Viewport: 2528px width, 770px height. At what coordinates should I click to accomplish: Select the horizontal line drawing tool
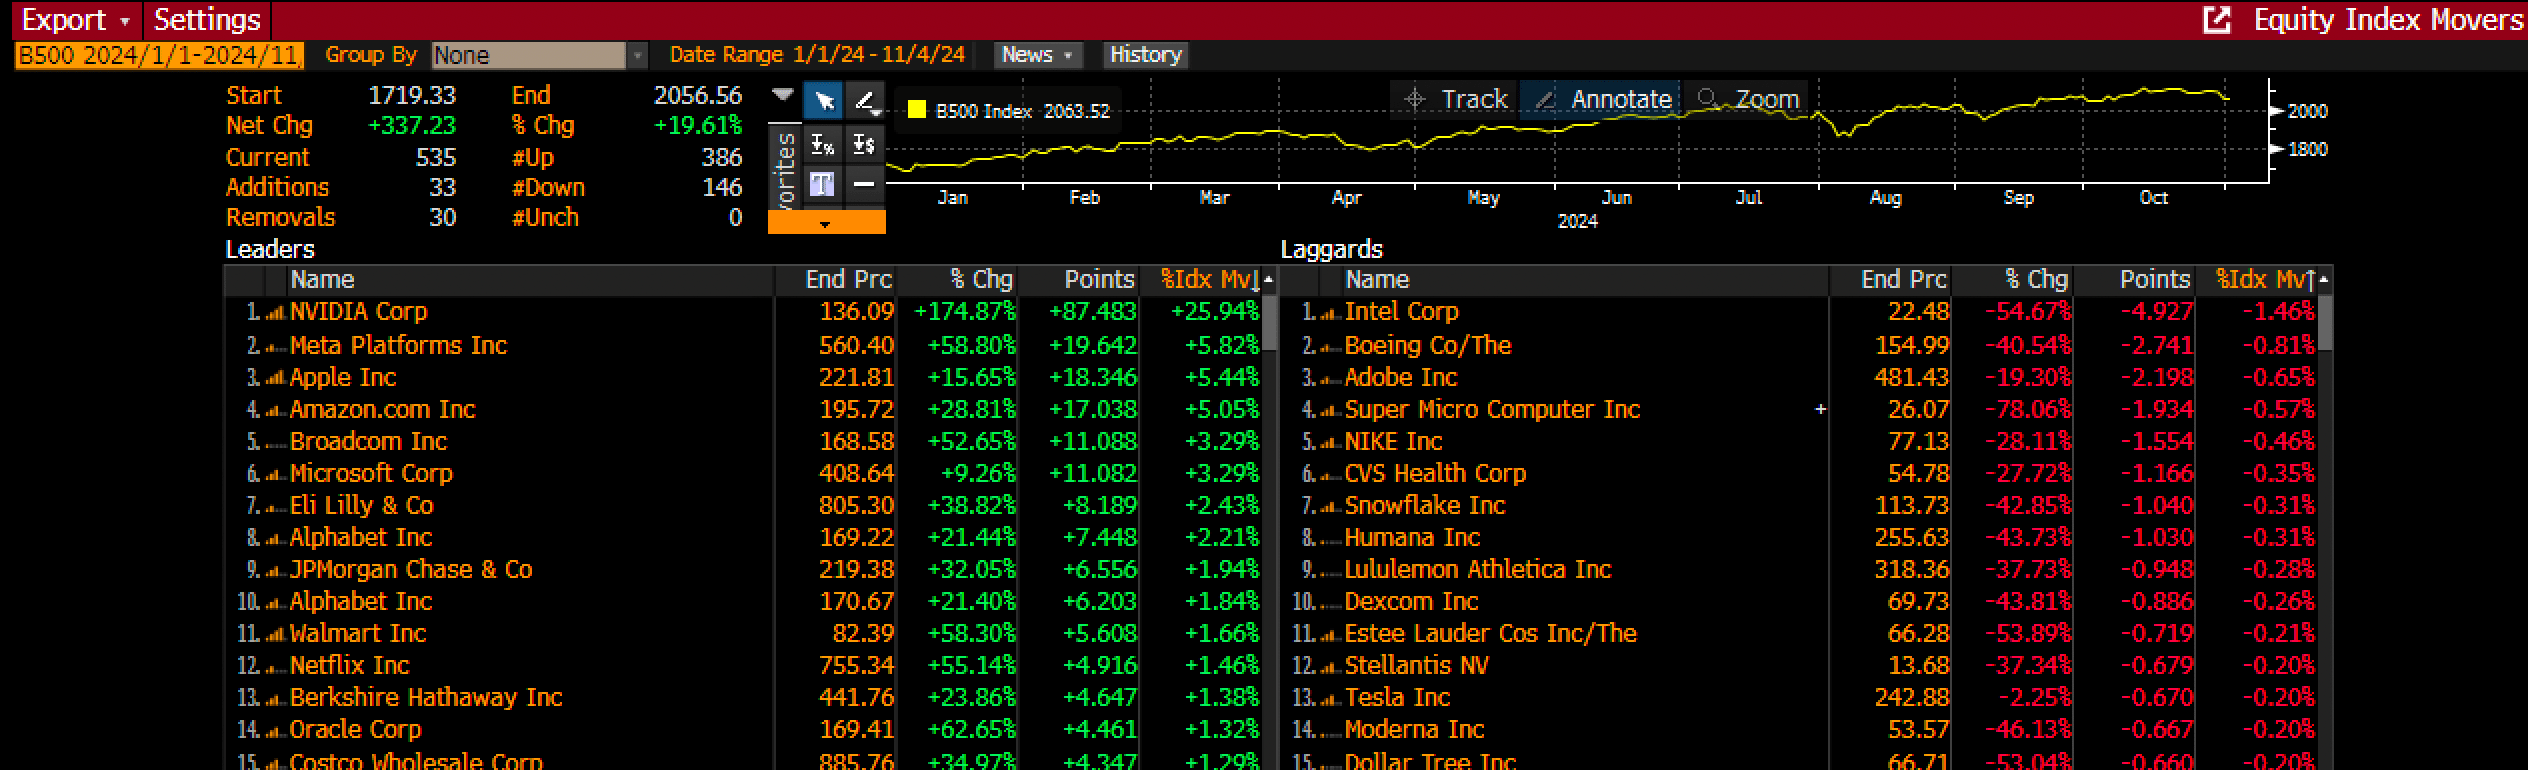tap(864, 184)
